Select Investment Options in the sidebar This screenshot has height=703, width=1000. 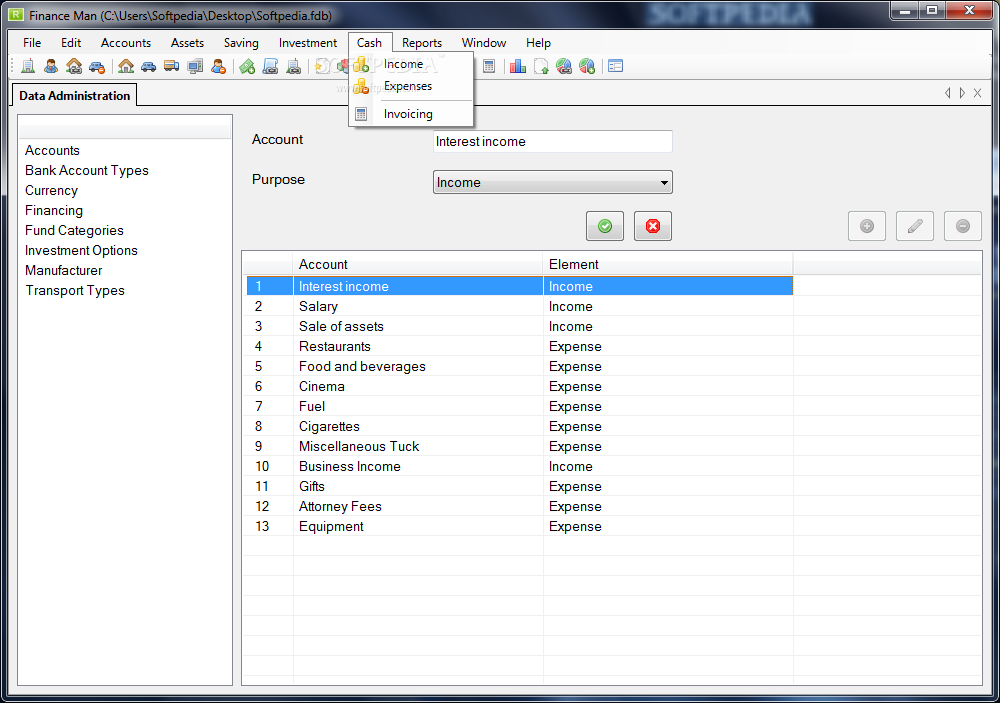pos(81,250)
